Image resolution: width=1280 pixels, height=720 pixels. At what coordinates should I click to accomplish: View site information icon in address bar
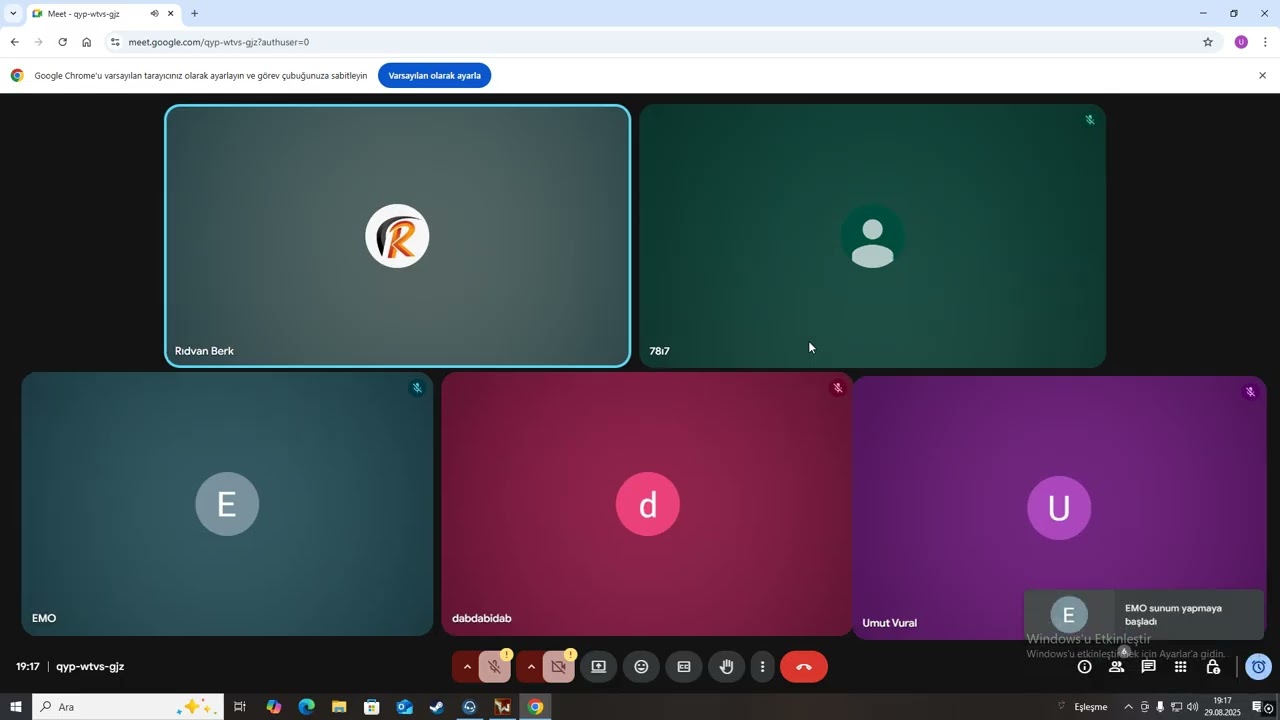[x=115, y=42]
